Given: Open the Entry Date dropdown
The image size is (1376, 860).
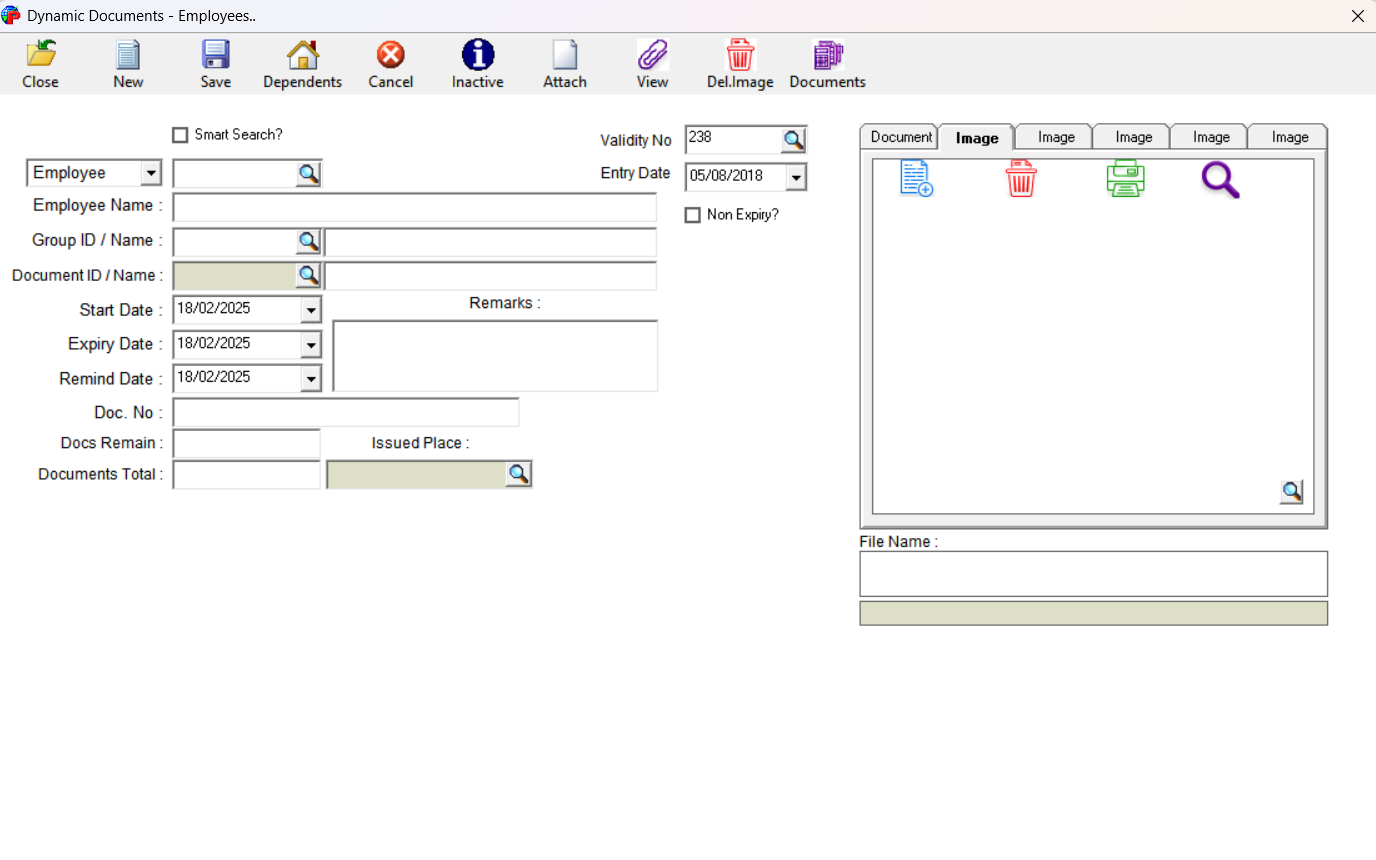Looking at the screenshot, I should [796, 176].
